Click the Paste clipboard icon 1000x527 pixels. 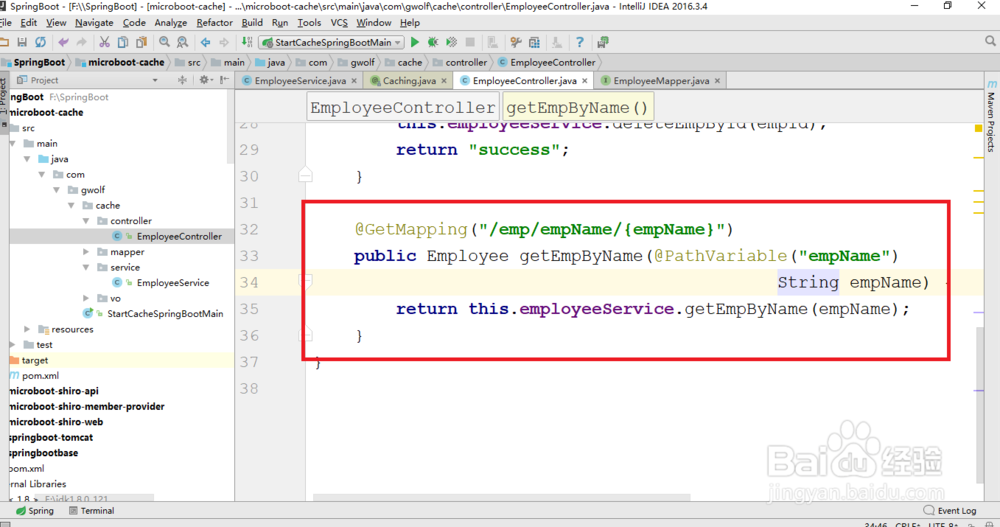(141, 42)
